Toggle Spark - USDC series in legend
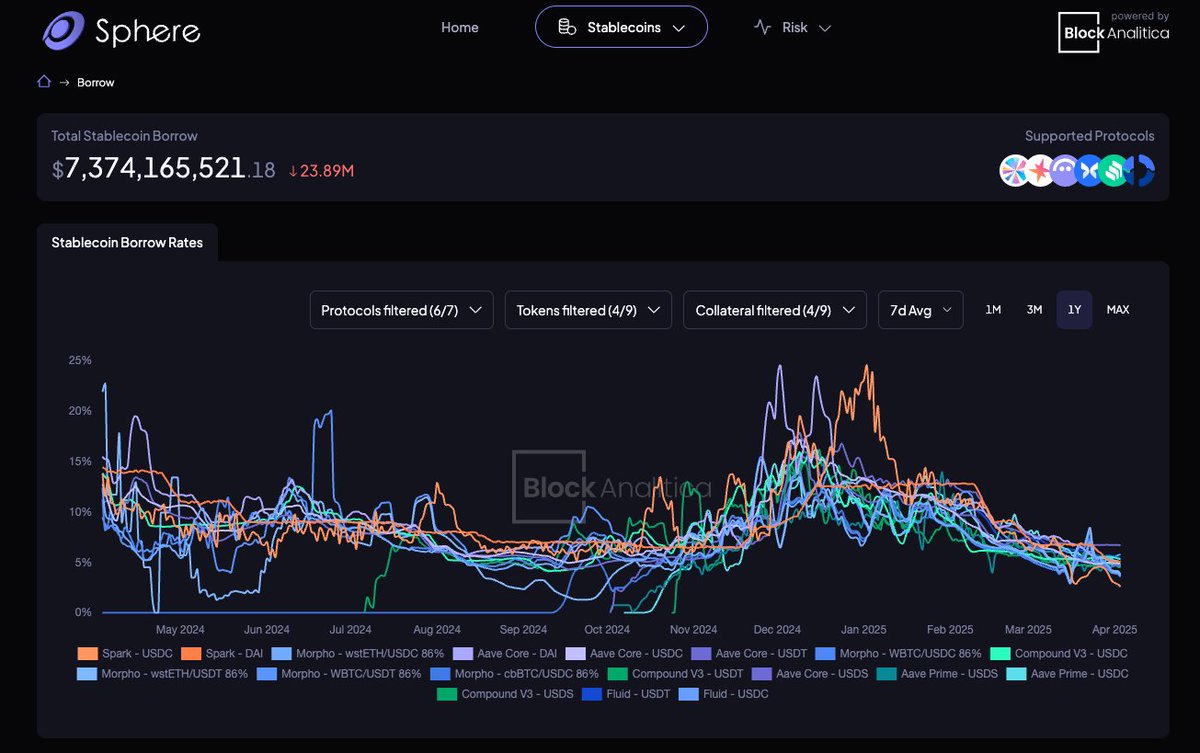The width and height of the screenshot is (1200, 753). click(x=125, y=653)
